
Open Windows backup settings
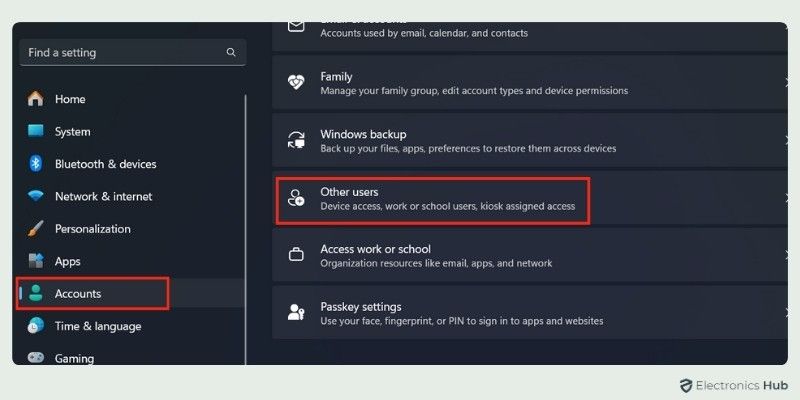[x=530, y=140]
